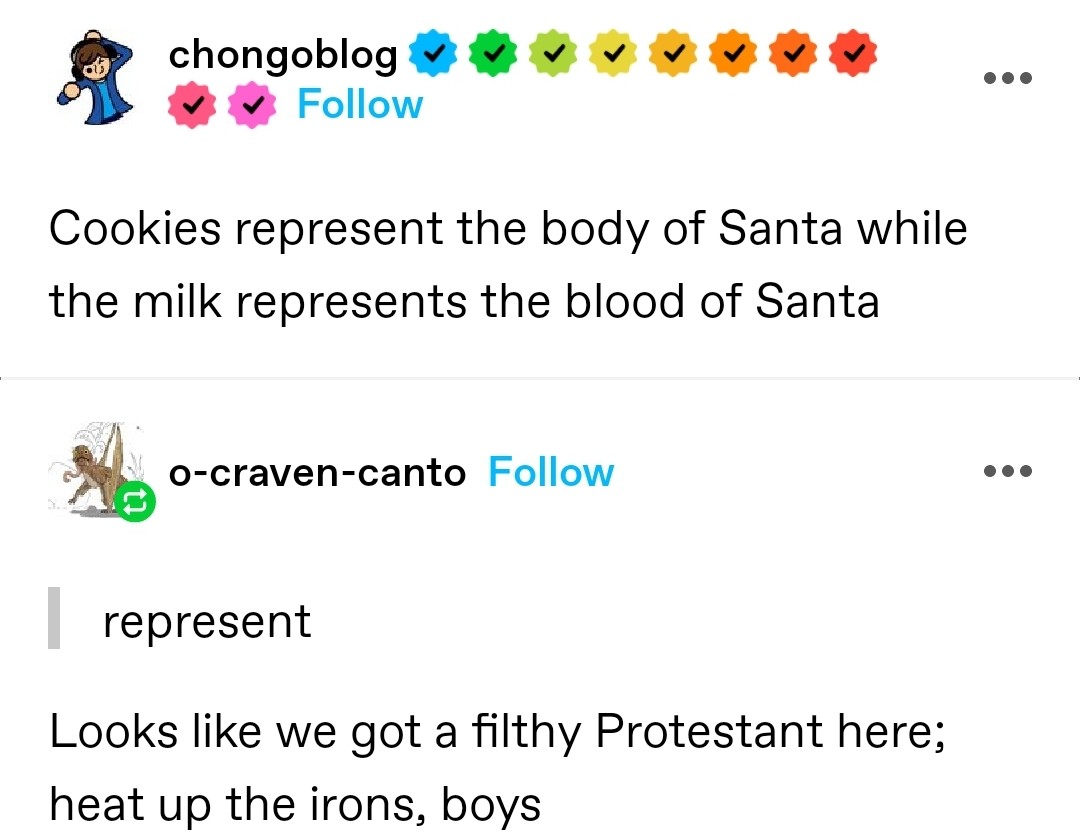Open o-craven-canto post options menu
The width and height of the screenshot is (1080, 840).
click(x=1007, y=471)
